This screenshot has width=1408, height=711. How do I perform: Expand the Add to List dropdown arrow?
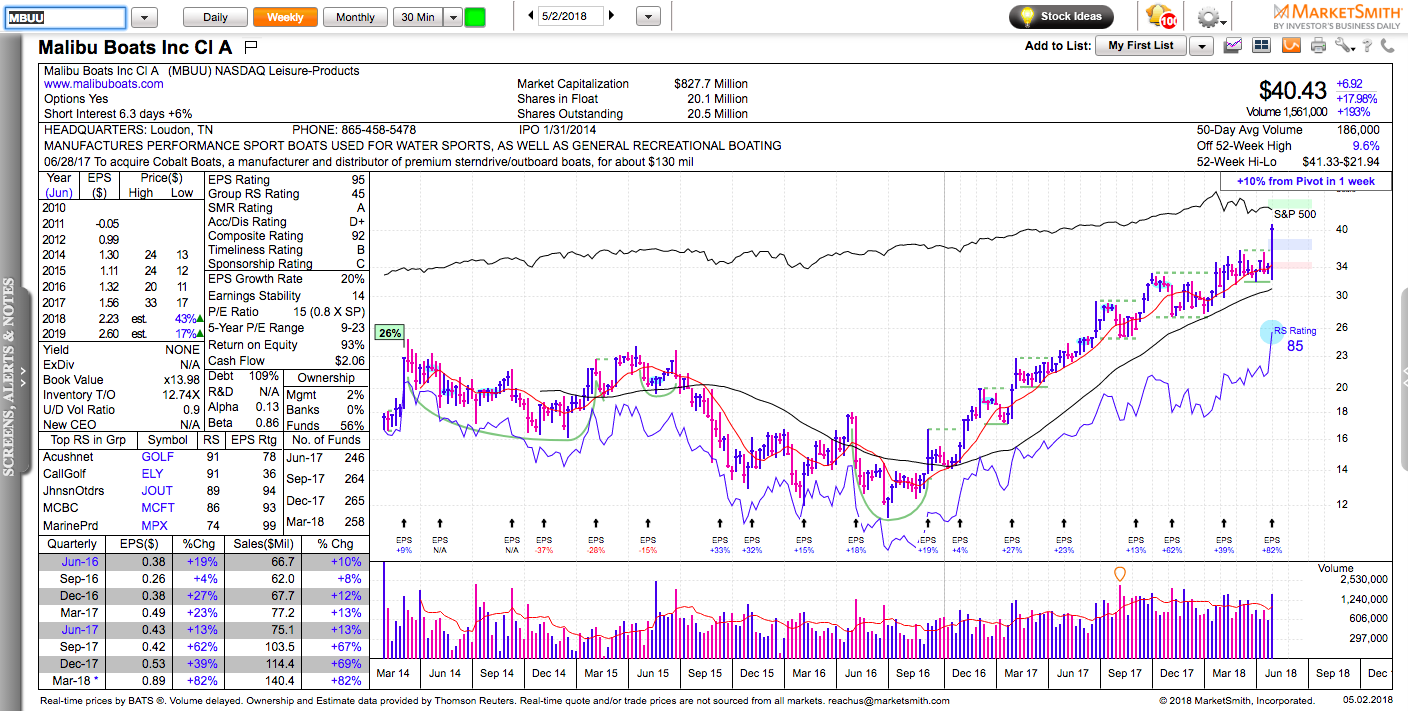coord(1201,46)
